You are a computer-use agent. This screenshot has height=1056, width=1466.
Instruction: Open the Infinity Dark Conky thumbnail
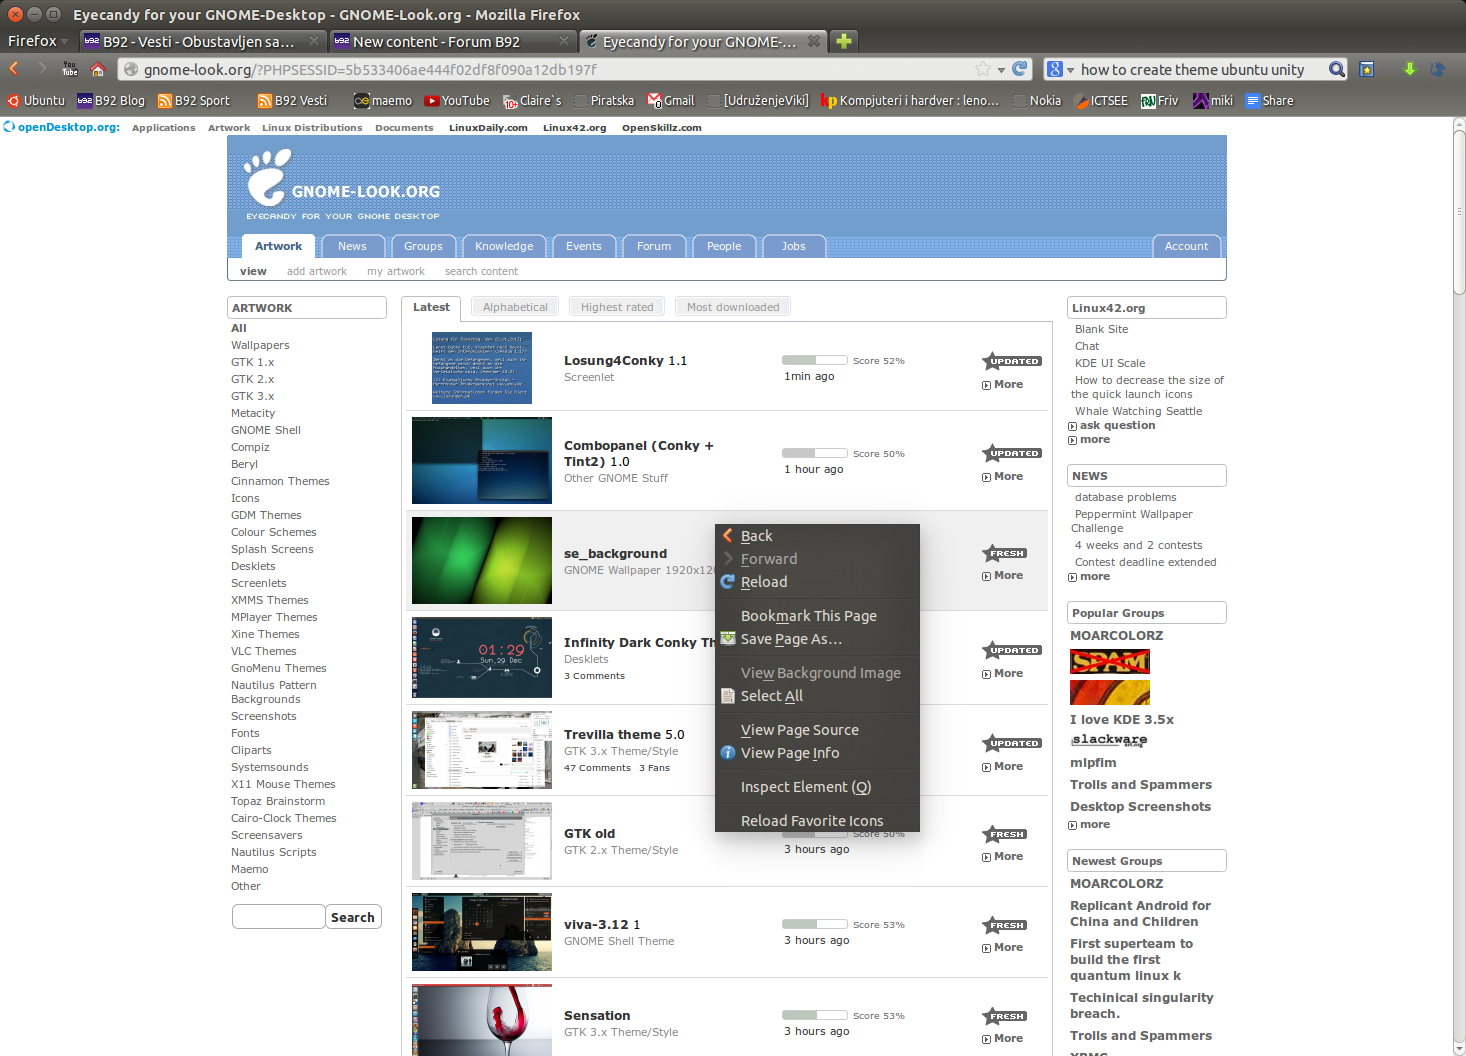(482, 657)
